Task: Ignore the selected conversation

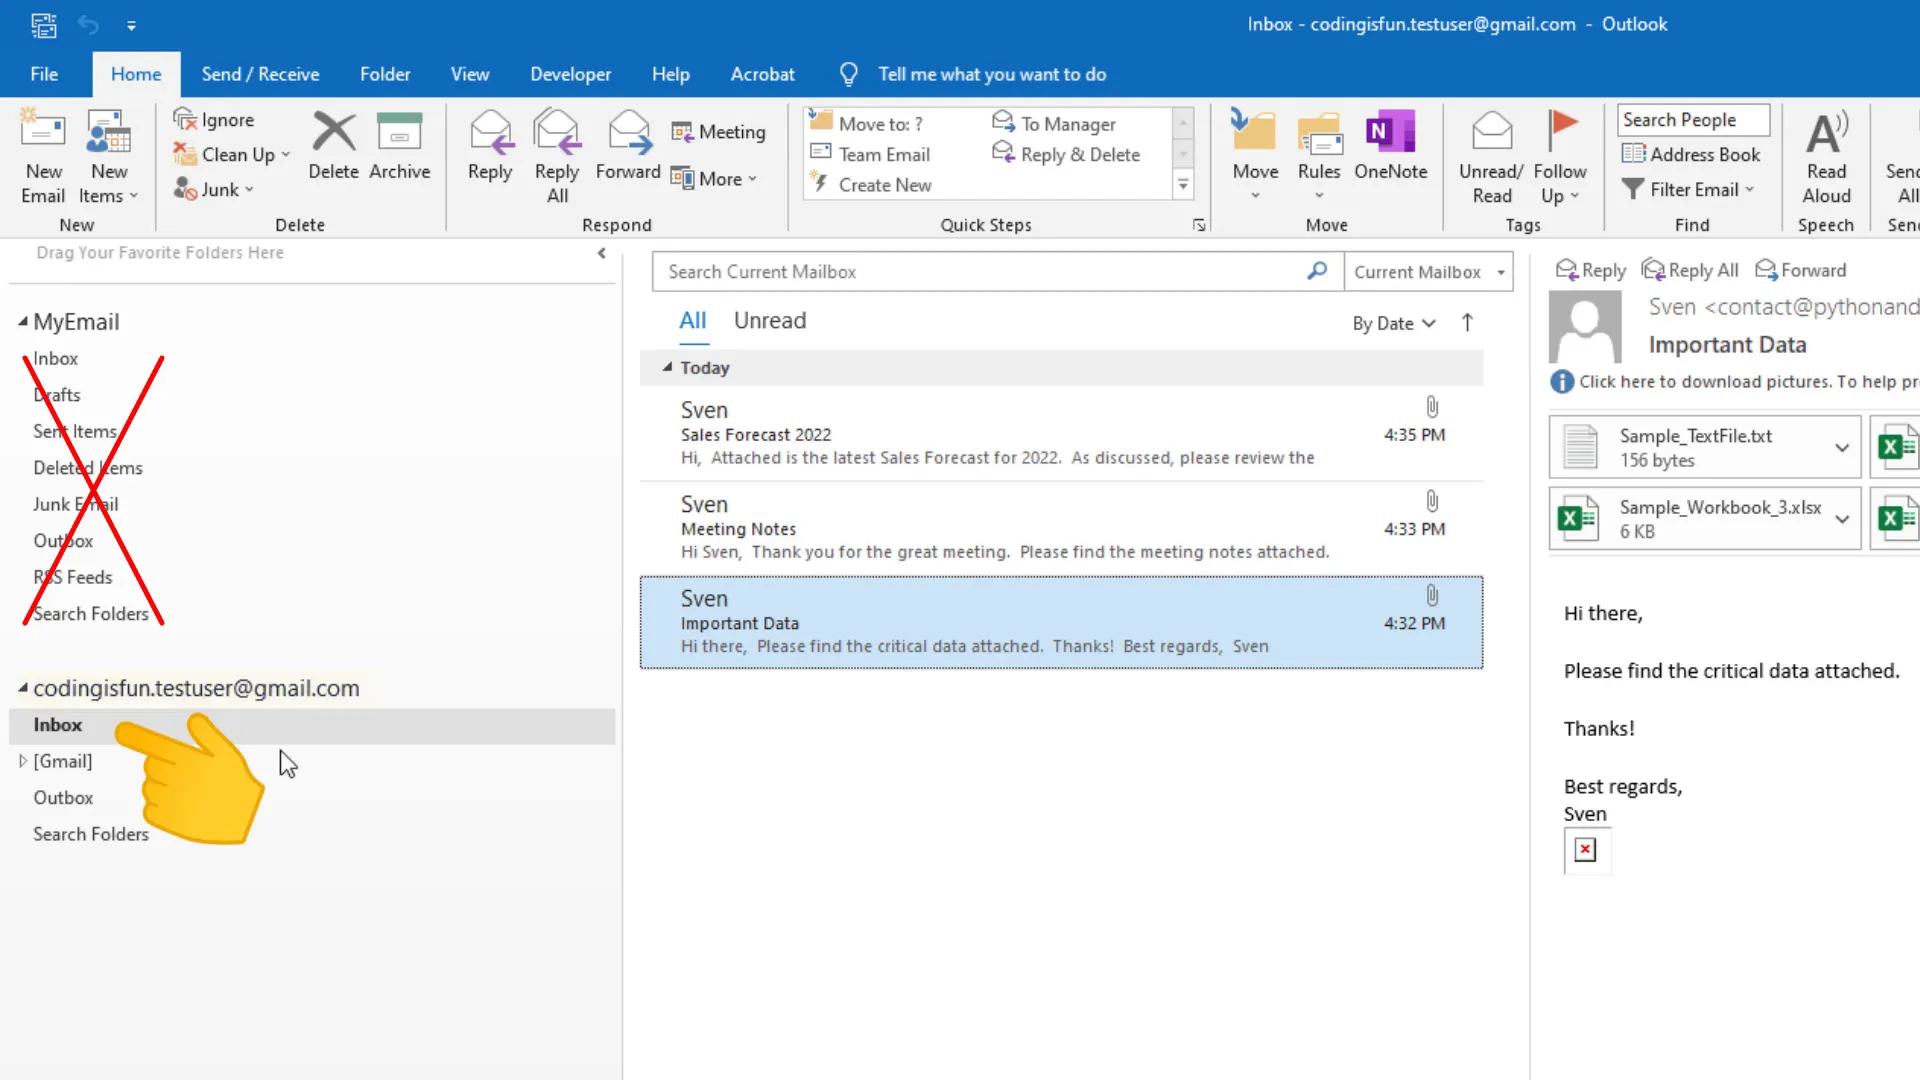Action: [x=213, y=119]
